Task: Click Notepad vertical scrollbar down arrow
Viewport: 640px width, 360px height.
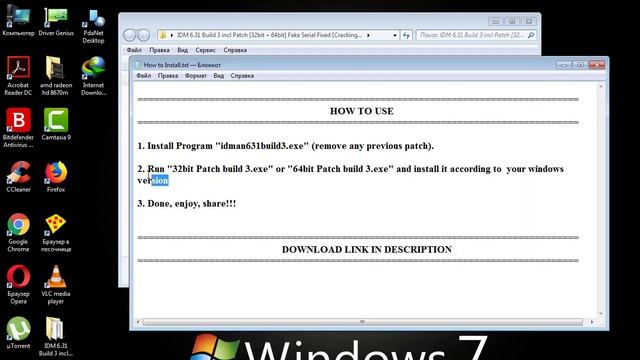Action: (601, 314)
